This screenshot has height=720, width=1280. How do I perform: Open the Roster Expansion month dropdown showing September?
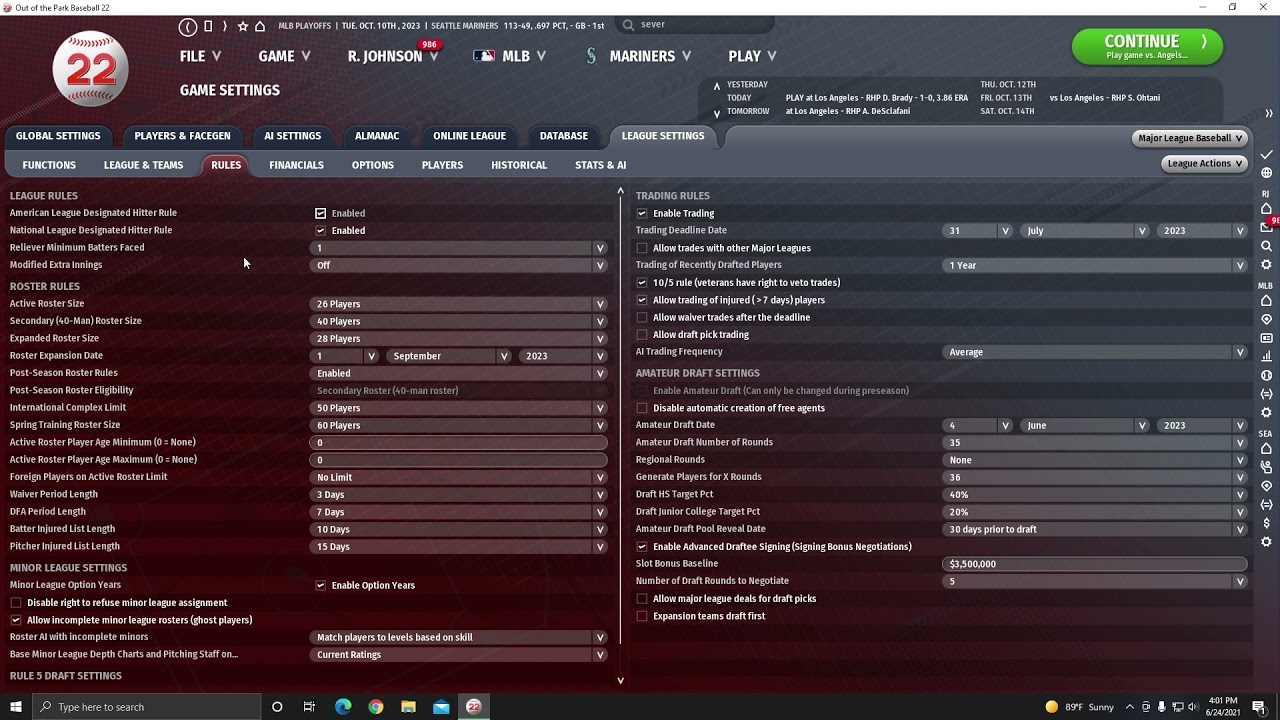pos(449,356)
